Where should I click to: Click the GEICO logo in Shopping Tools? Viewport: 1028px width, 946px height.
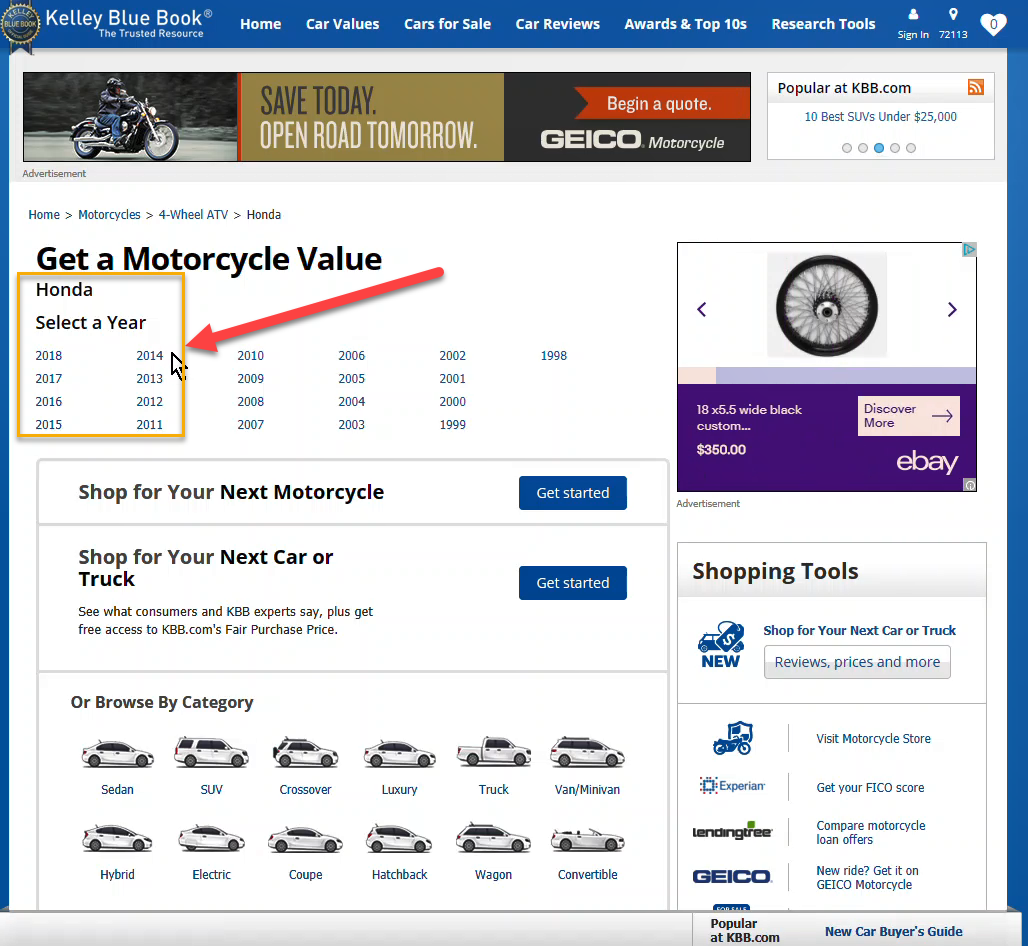(732, 877)
